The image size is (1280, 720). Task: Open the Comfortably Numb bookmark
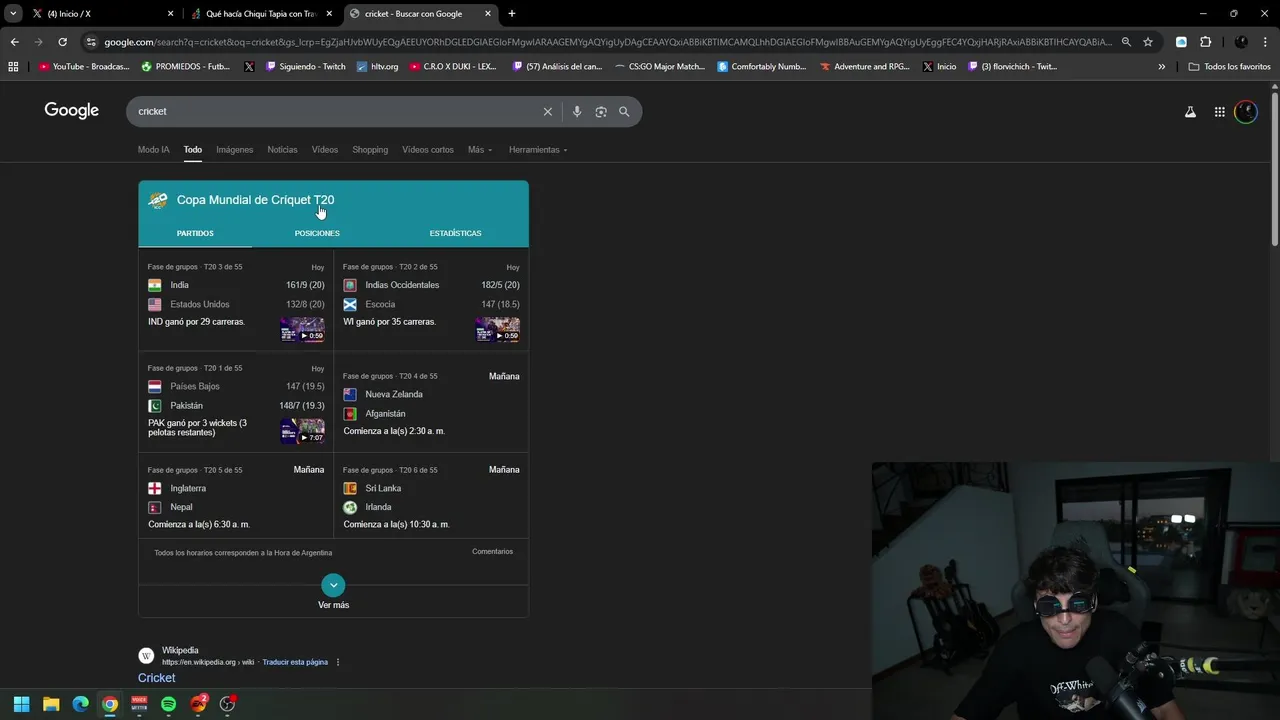tap(761, 67)
